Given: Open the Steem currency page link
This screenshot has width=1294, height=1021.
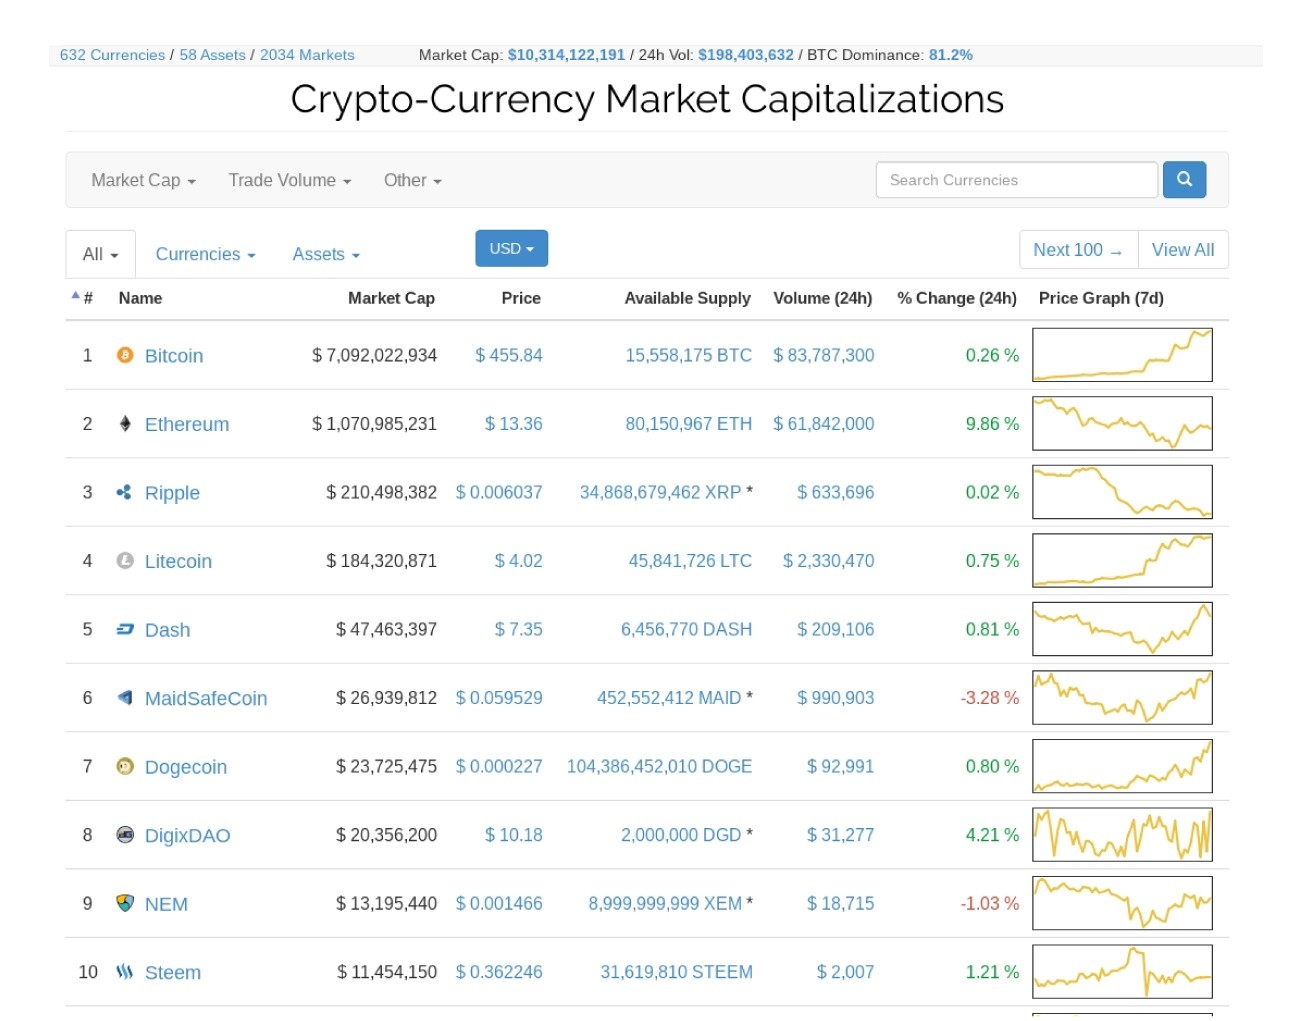Looking at the screenshot, I should click(173, 972).
